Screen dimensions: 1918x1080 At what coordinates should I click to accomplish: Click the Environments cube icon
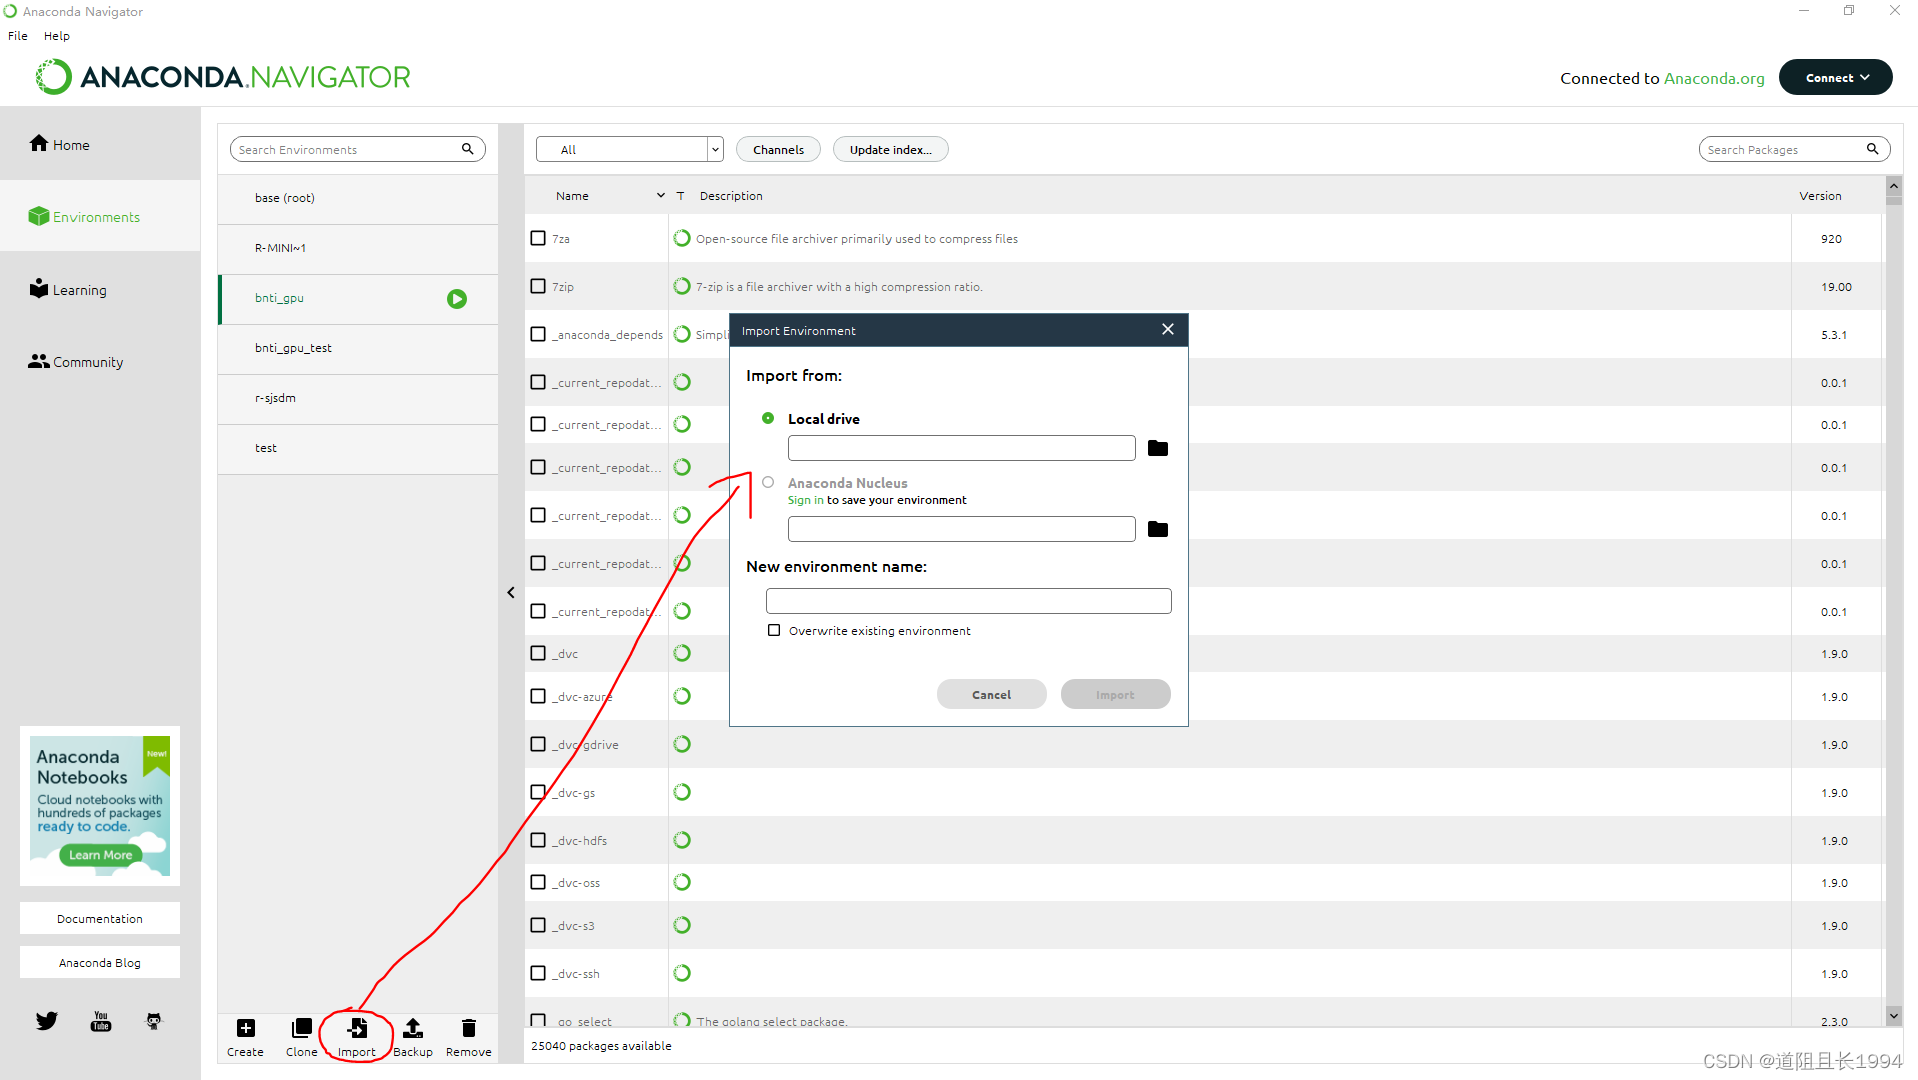(39, 216)
